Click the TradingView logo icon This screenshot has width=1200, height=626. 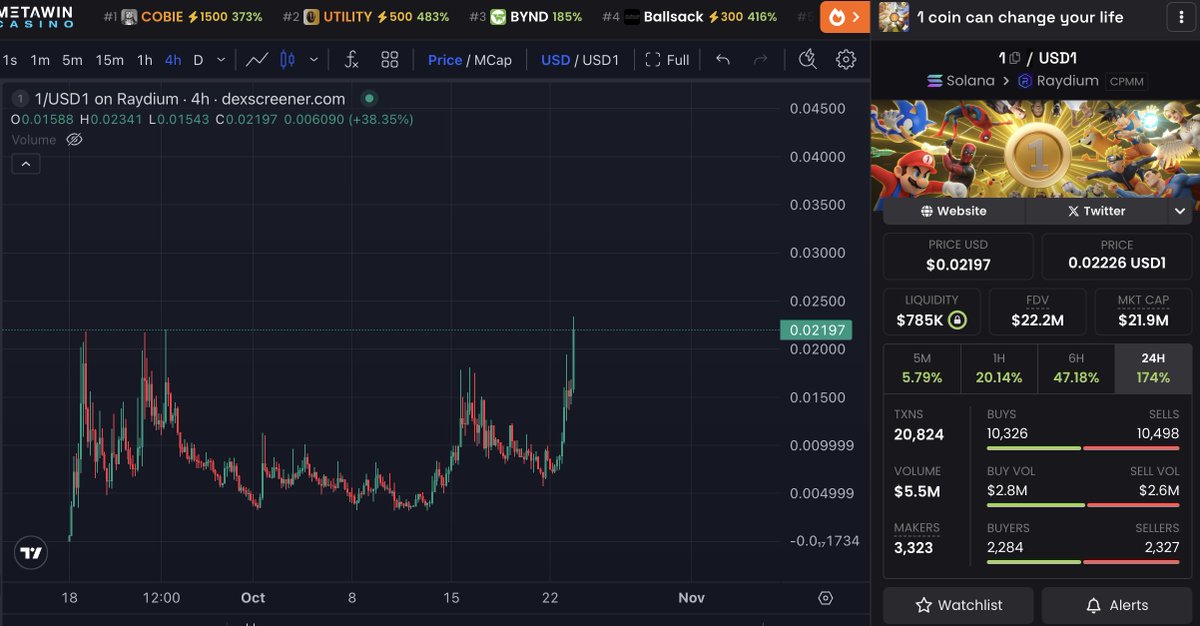30,552
